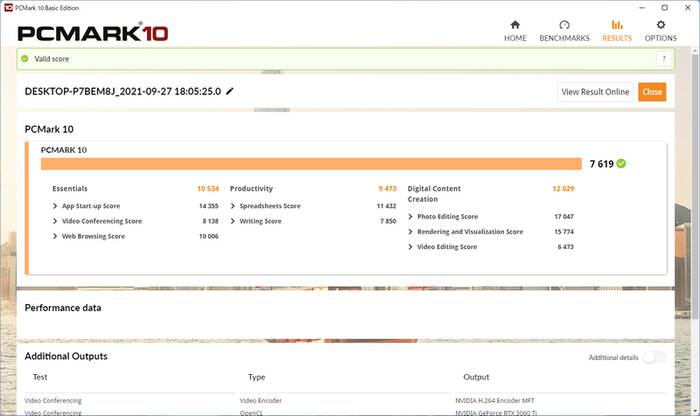Click the green check next to 7 619

point(621,164)
